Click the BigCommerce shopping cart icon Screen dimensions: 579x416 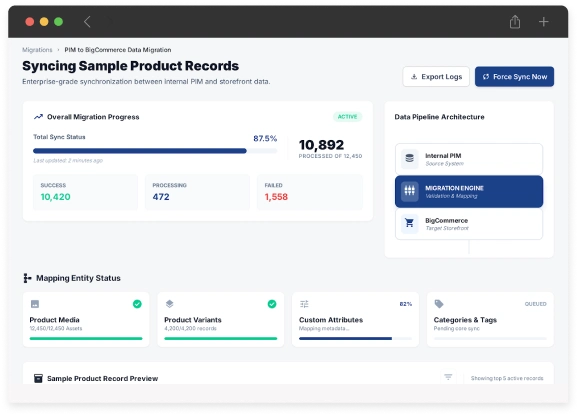click(x=410, y=223)
